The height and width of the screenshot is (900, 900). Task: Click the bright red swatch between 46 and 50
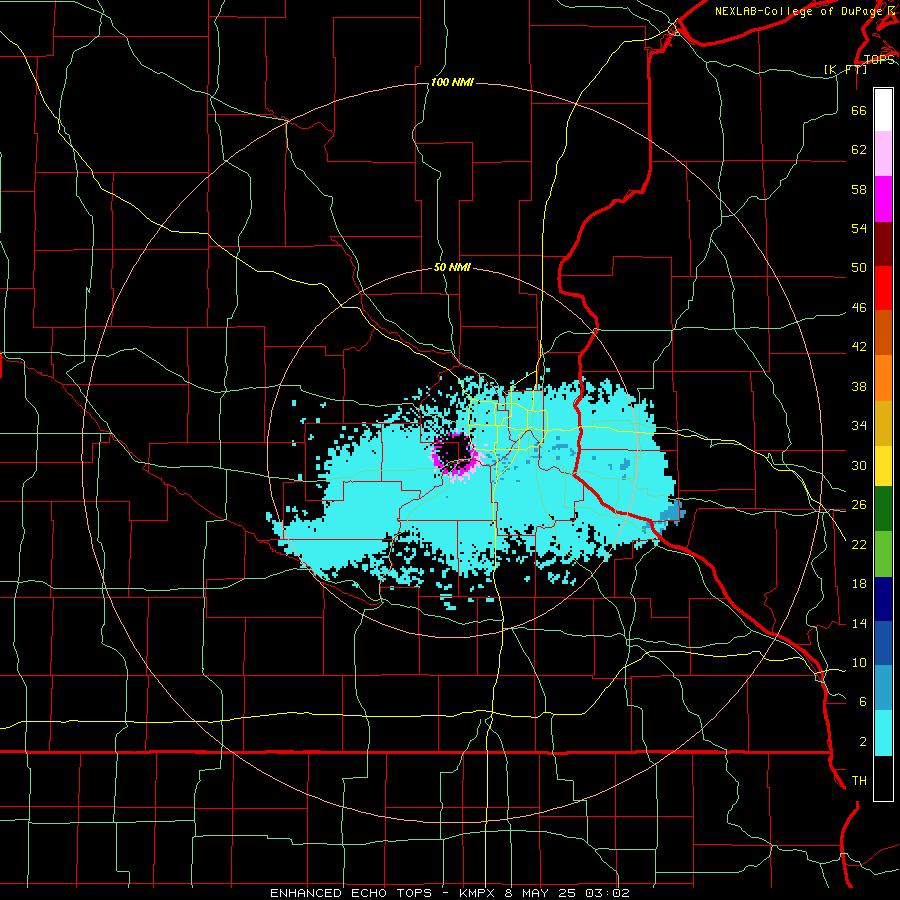(x=883, y=288)
